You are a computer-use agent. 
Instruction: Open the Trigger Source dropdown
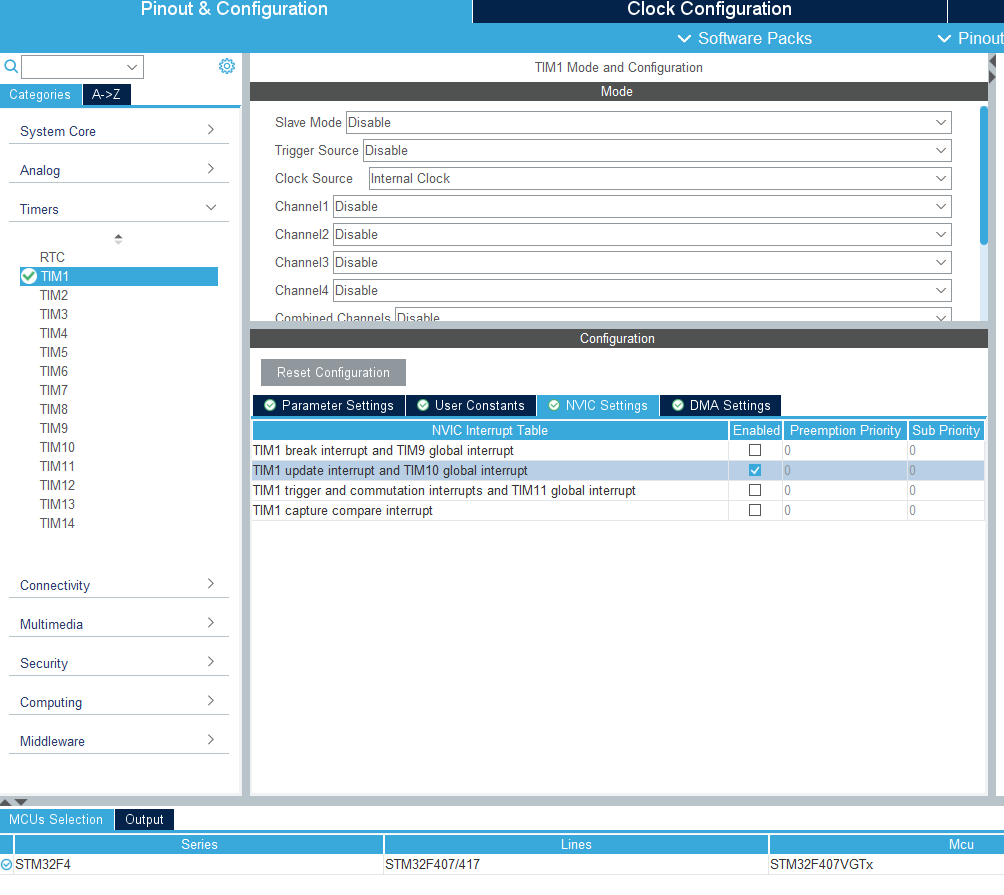tap(657, 150)
